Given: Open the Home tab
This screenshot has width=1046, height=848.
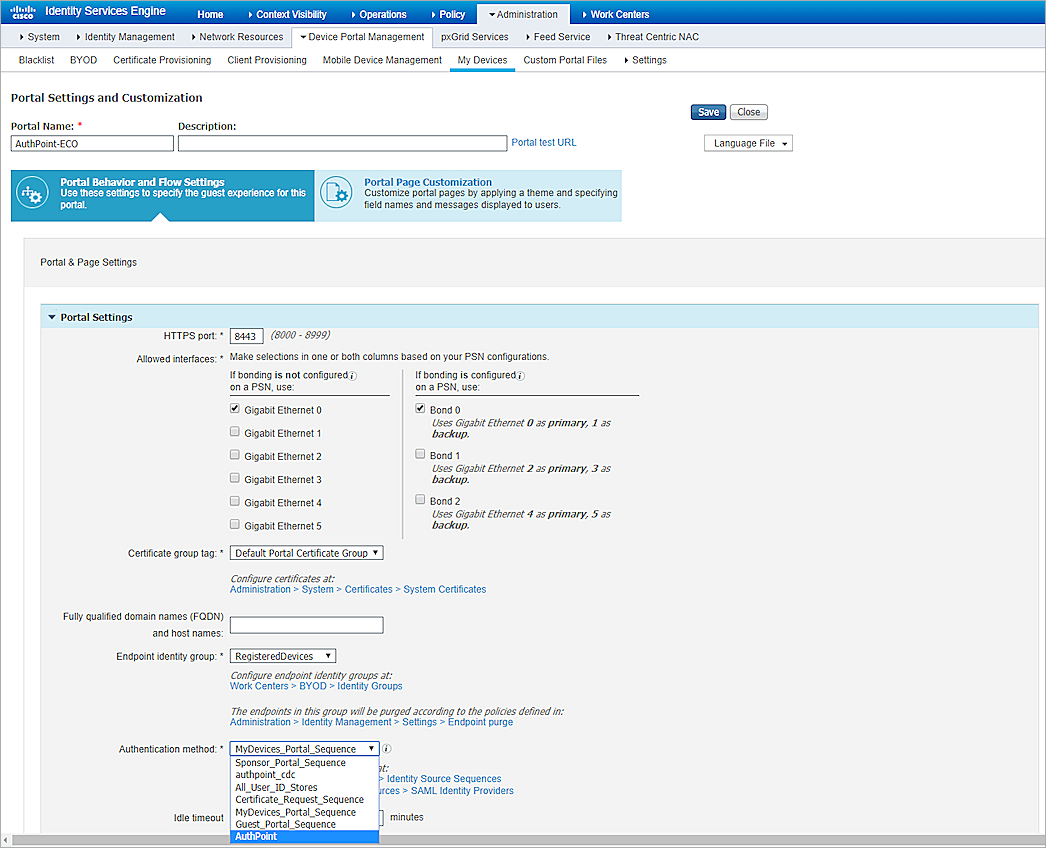Looking at the screenshot, I should (210, 14).
